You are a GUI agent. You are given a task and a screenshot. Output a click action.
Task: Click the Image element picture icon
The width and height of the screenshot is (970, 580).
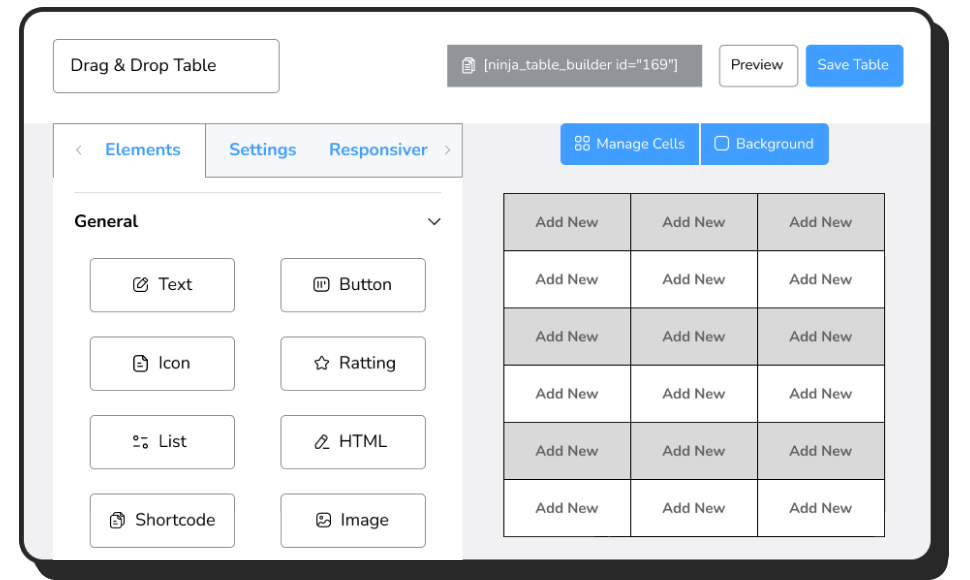point(323,520)
